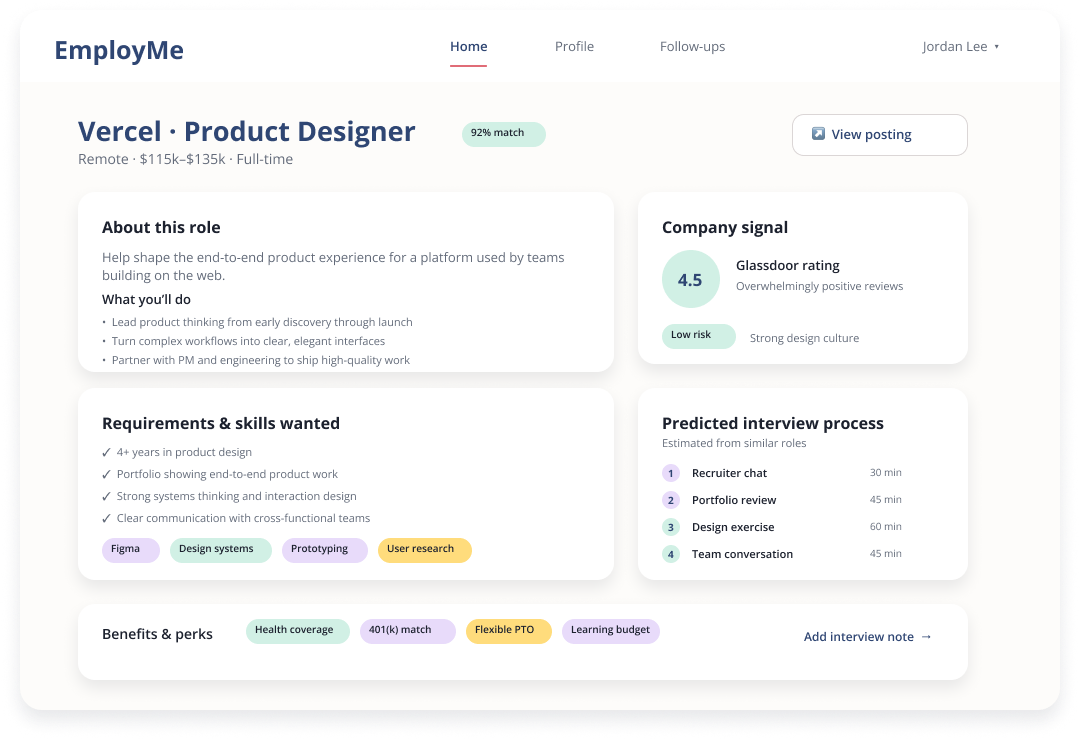This screenshot has width=1080, height=740.
Task: Click Strong design culture text
Action: point(804,338)
